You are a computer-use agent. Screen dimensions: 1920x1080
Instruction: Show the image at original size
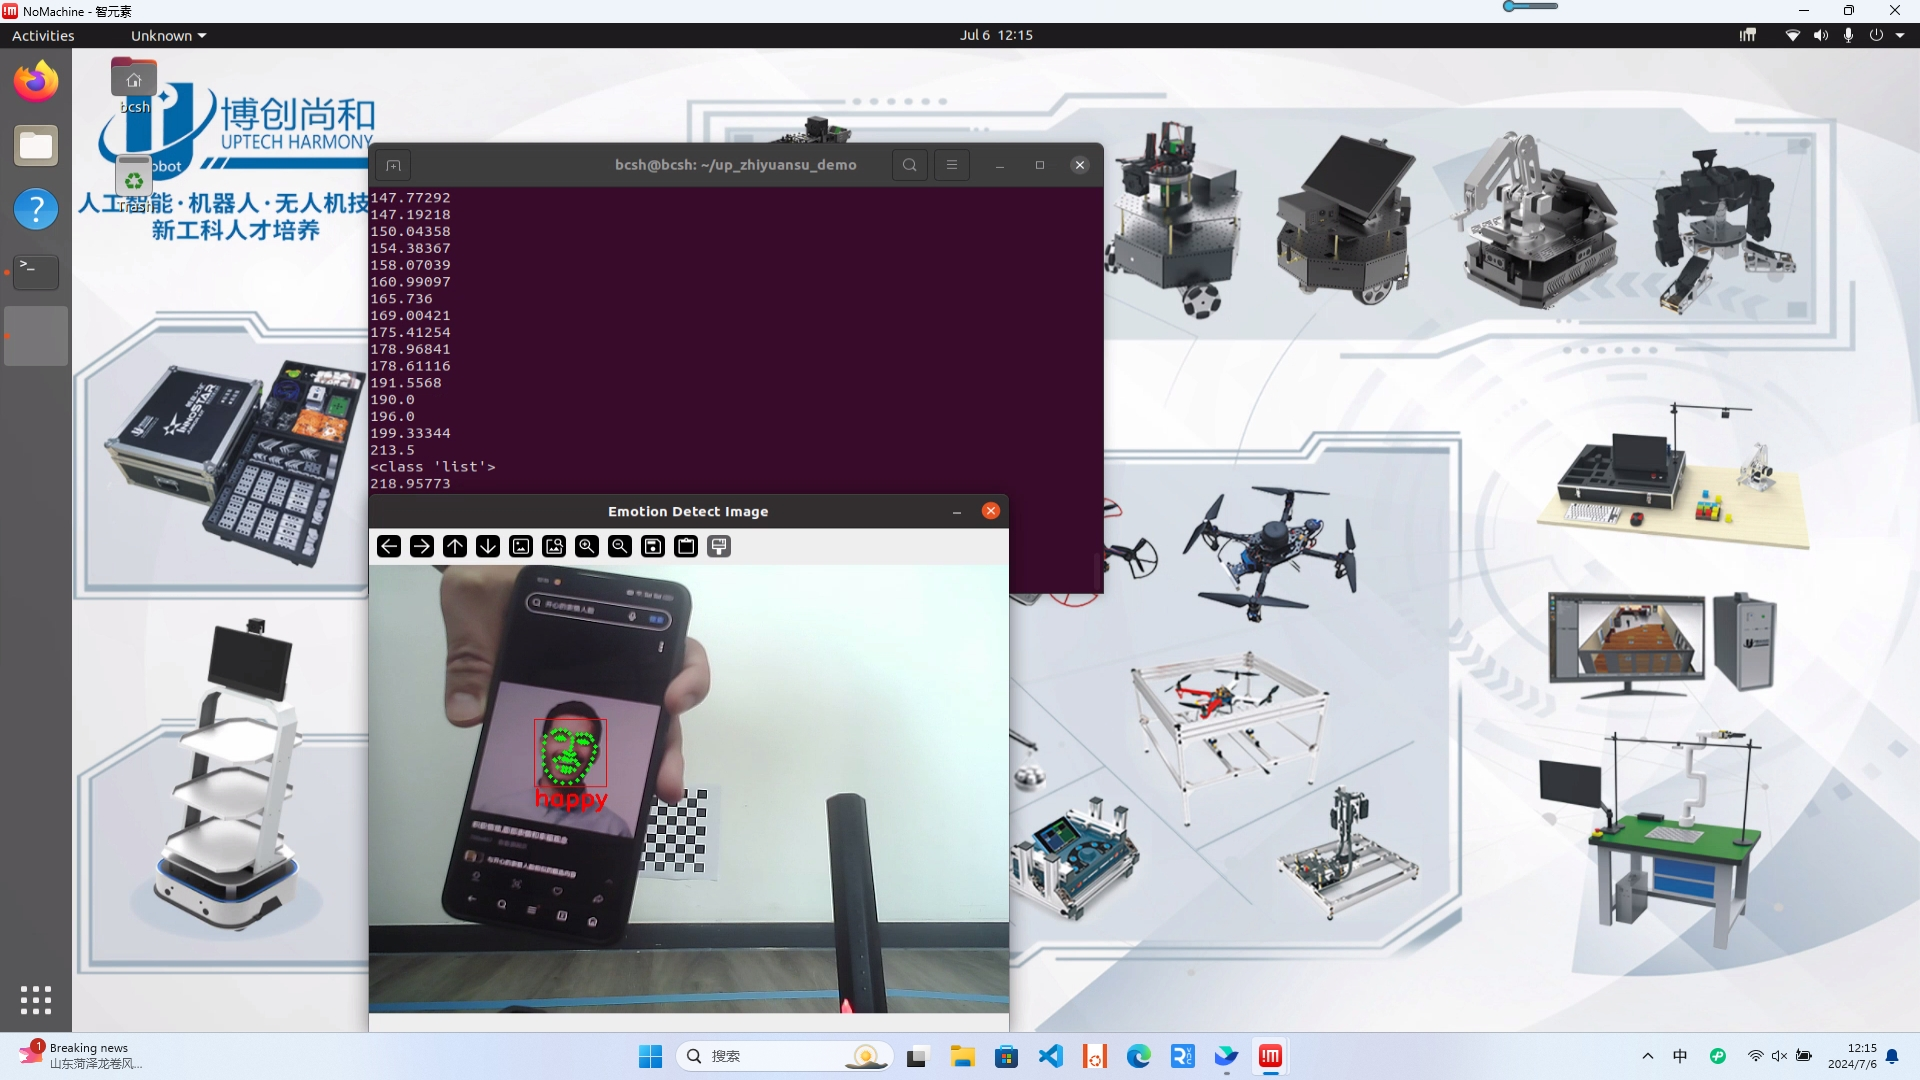521,546
